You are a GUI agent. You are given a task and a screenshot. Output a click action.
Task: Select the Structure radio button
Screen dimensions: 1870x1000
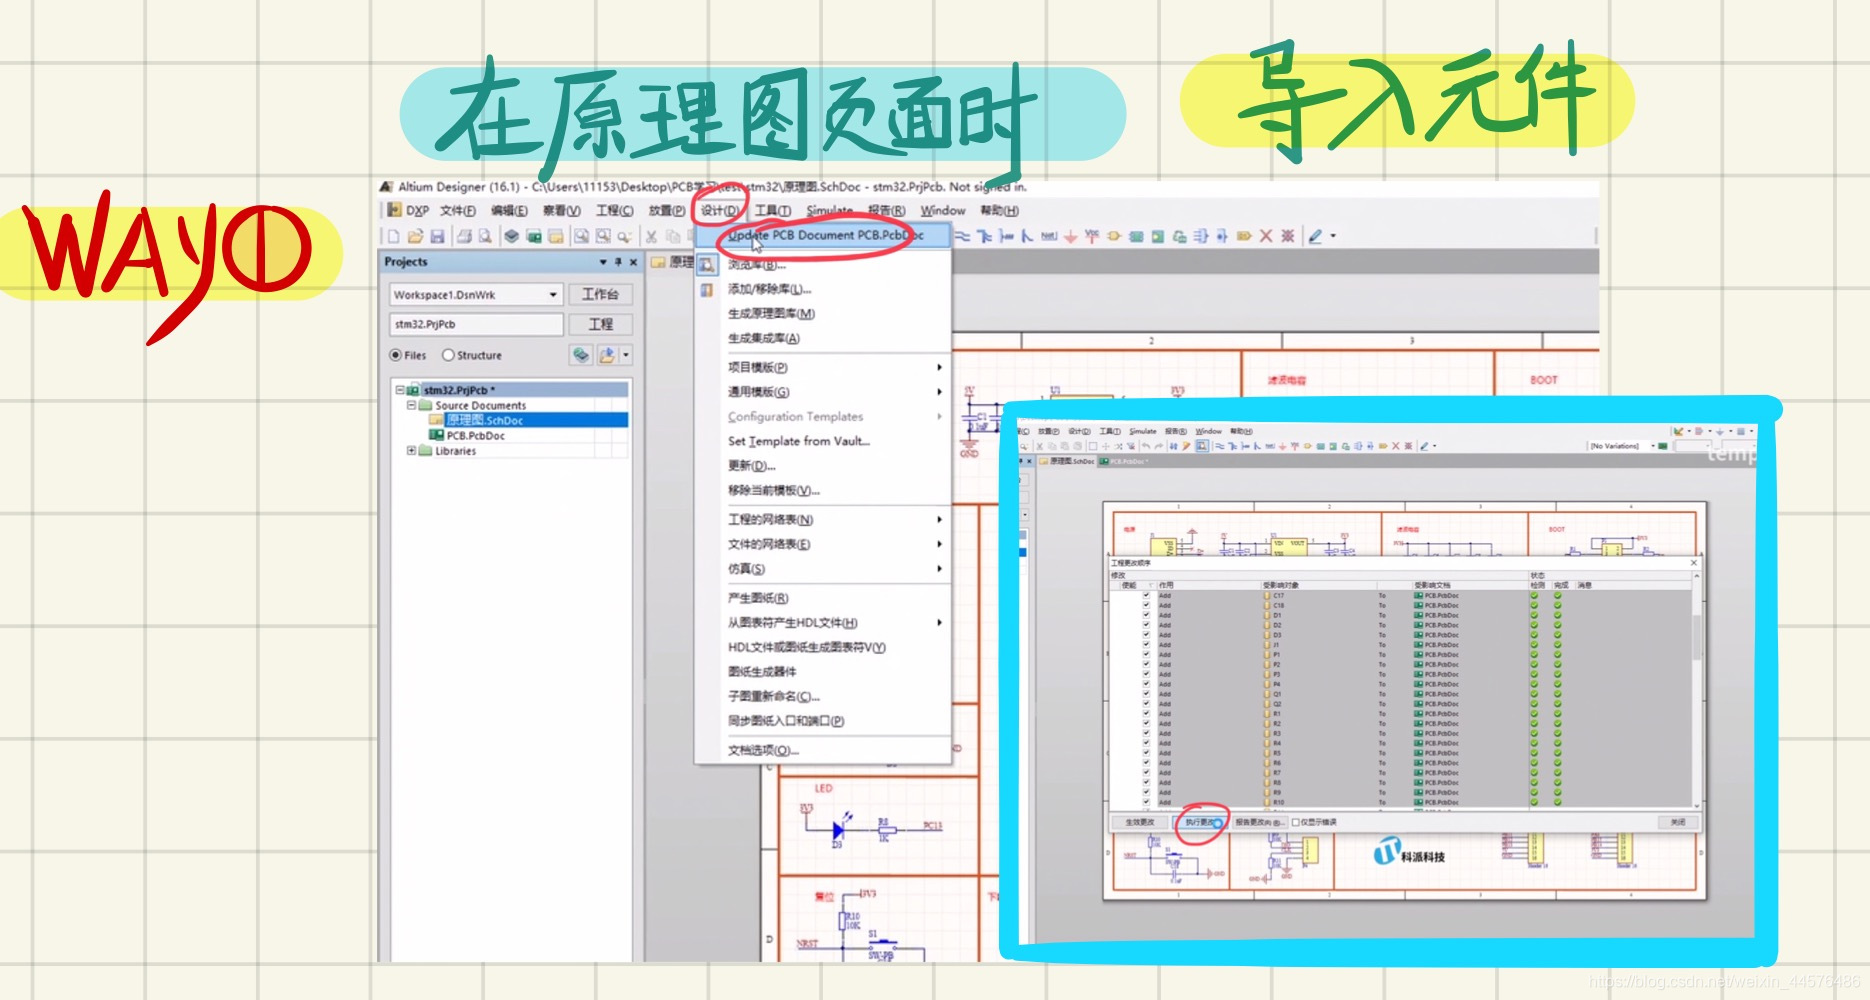click(448, 355)
